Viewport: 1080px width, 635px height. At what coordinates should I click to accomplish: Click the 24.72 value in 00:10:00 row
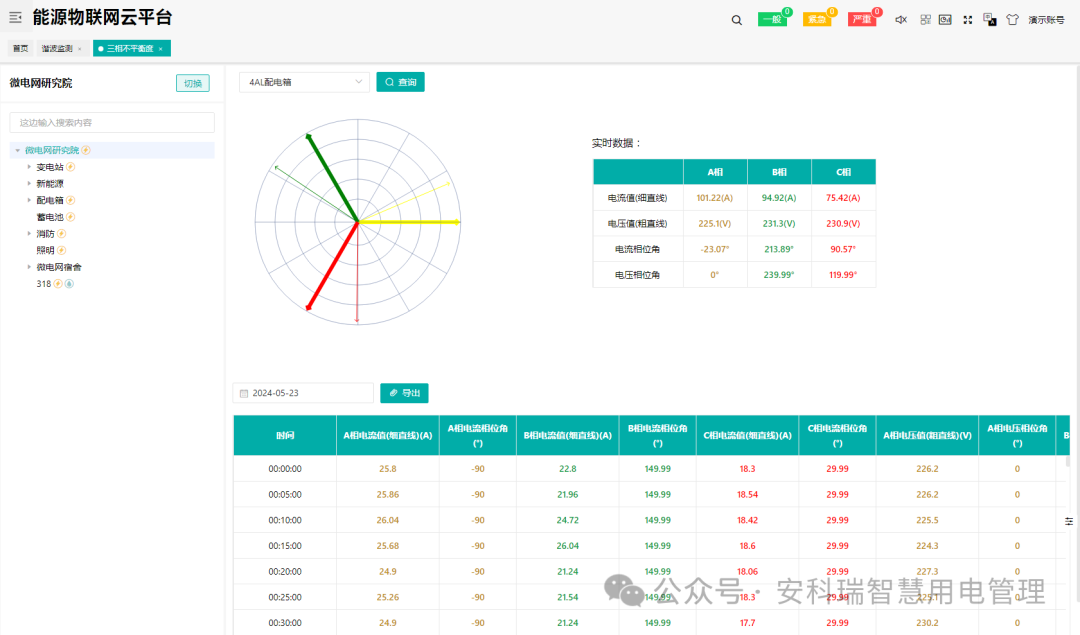tap(568, 520)
